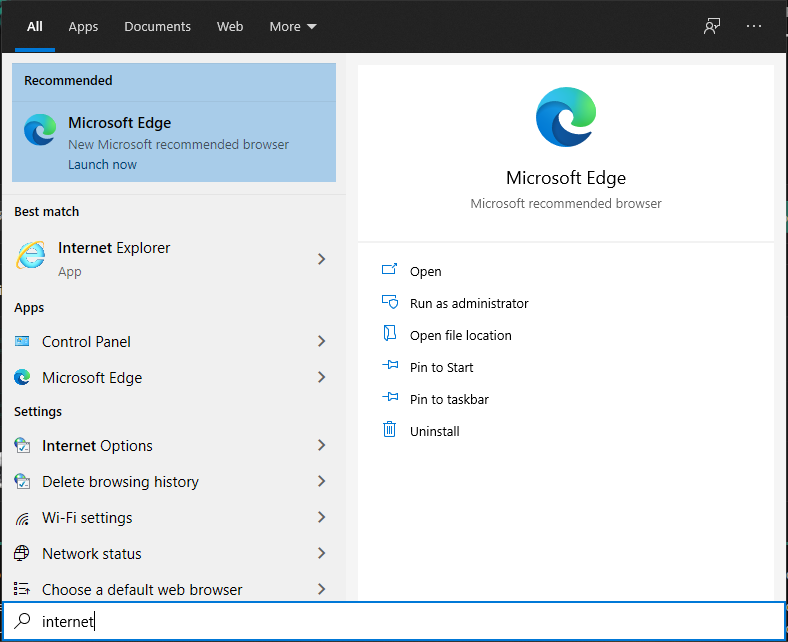Switch to the Documents tab
This screenshot has width=788, height=642.
pos(157,27)
